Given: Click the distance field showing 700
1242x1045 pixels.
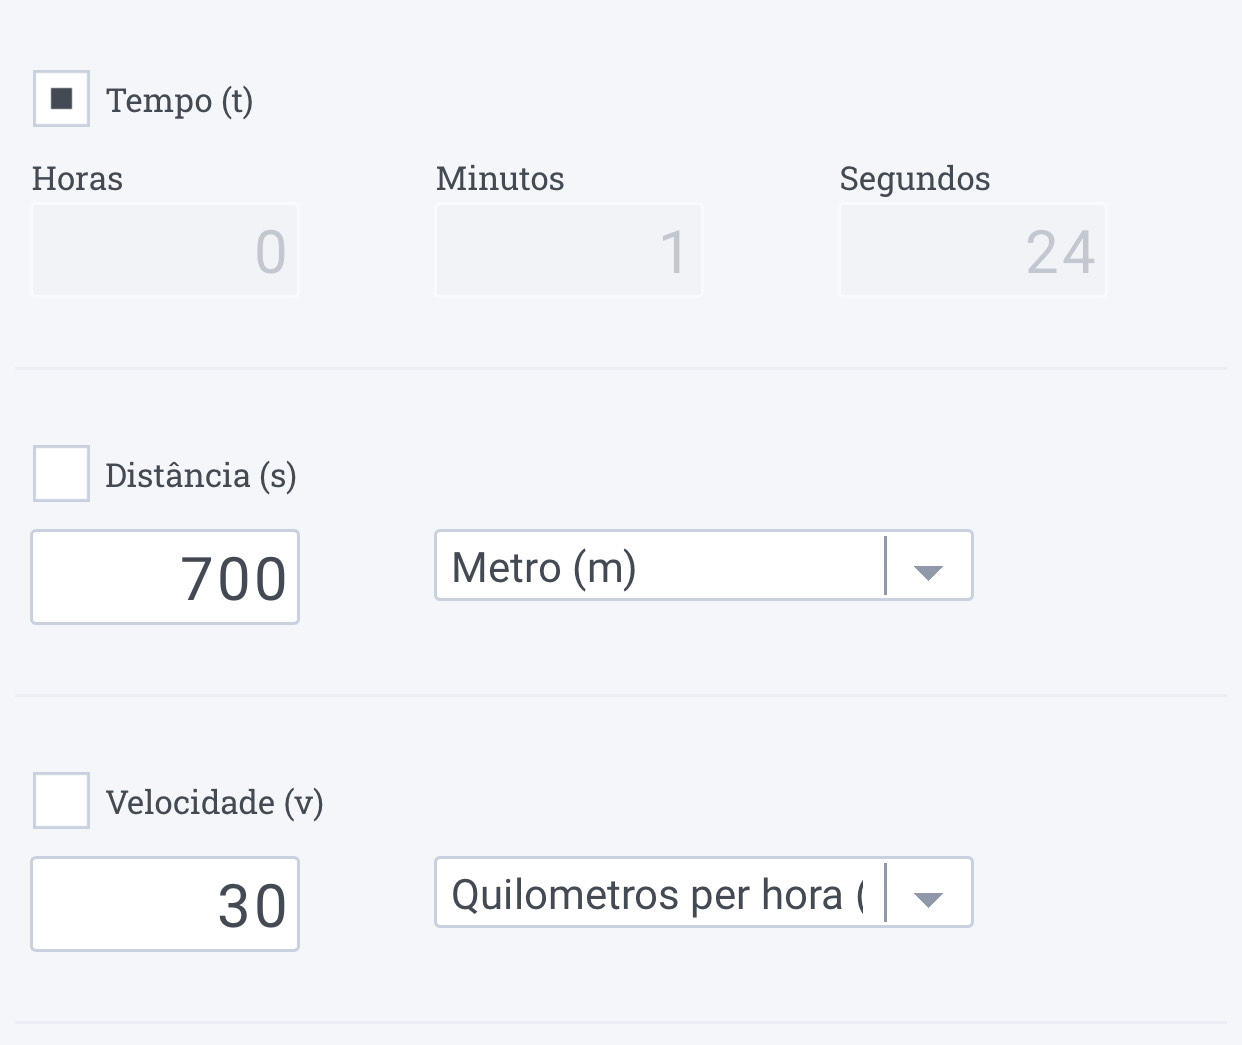Looking at the screenshot, I should tap(165, 577).
